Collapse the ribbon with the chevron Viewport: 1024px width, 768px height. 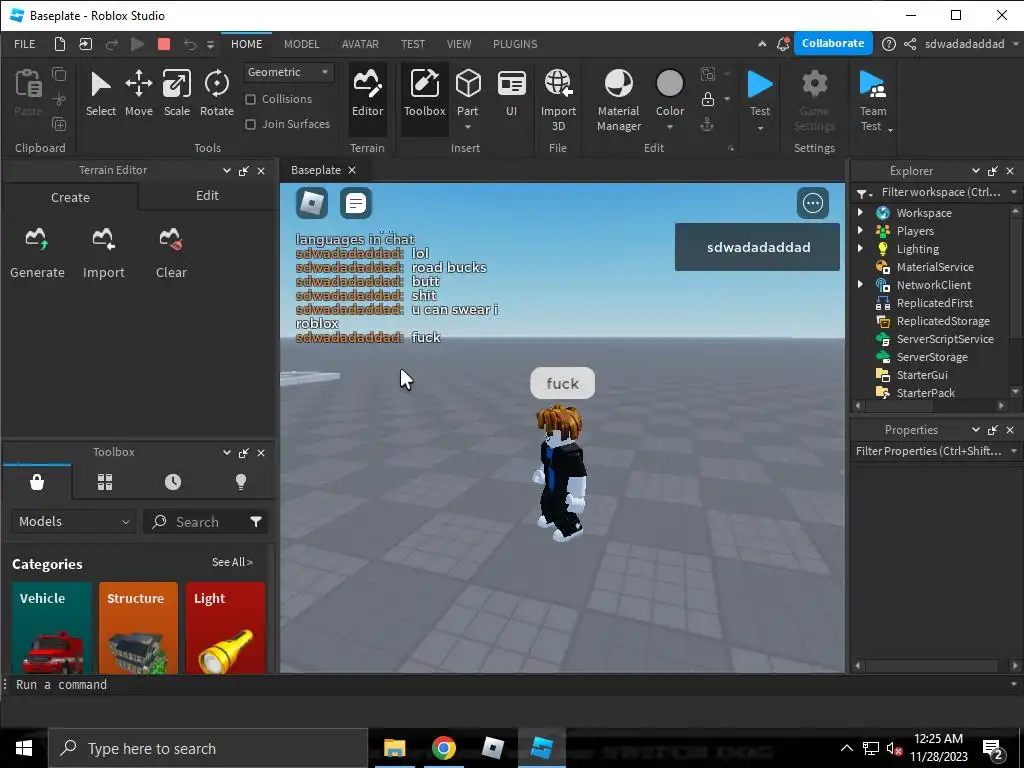point(762,44)
